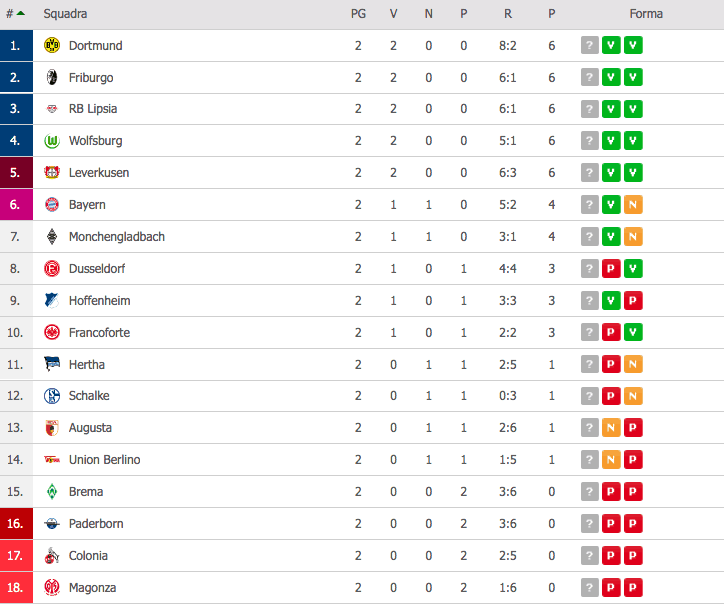
Task: Click Paderborn's grey question mark badge
Action: pos(590,524)
